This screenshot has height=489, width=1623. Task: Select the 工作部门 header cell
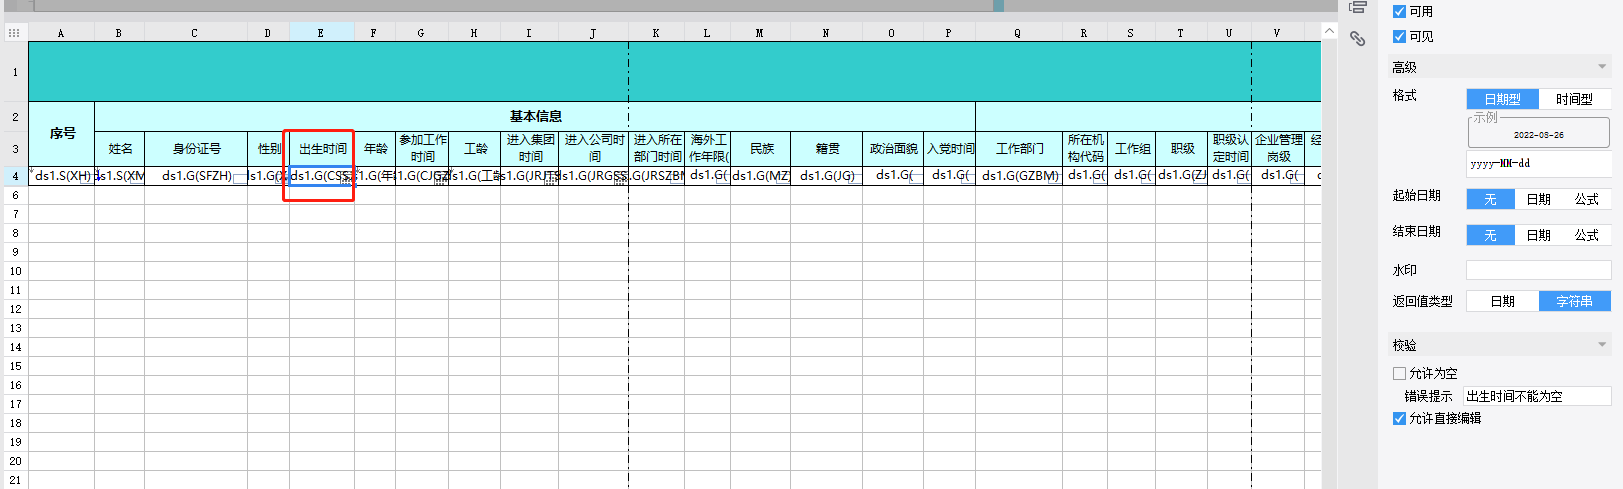1019,149
